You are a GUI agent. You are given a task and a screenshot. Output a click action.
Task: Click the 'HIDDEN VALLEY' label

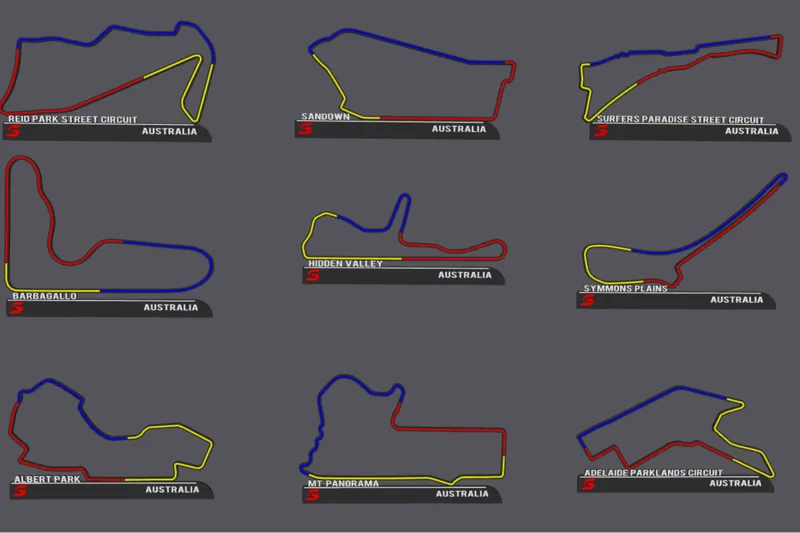345,264
